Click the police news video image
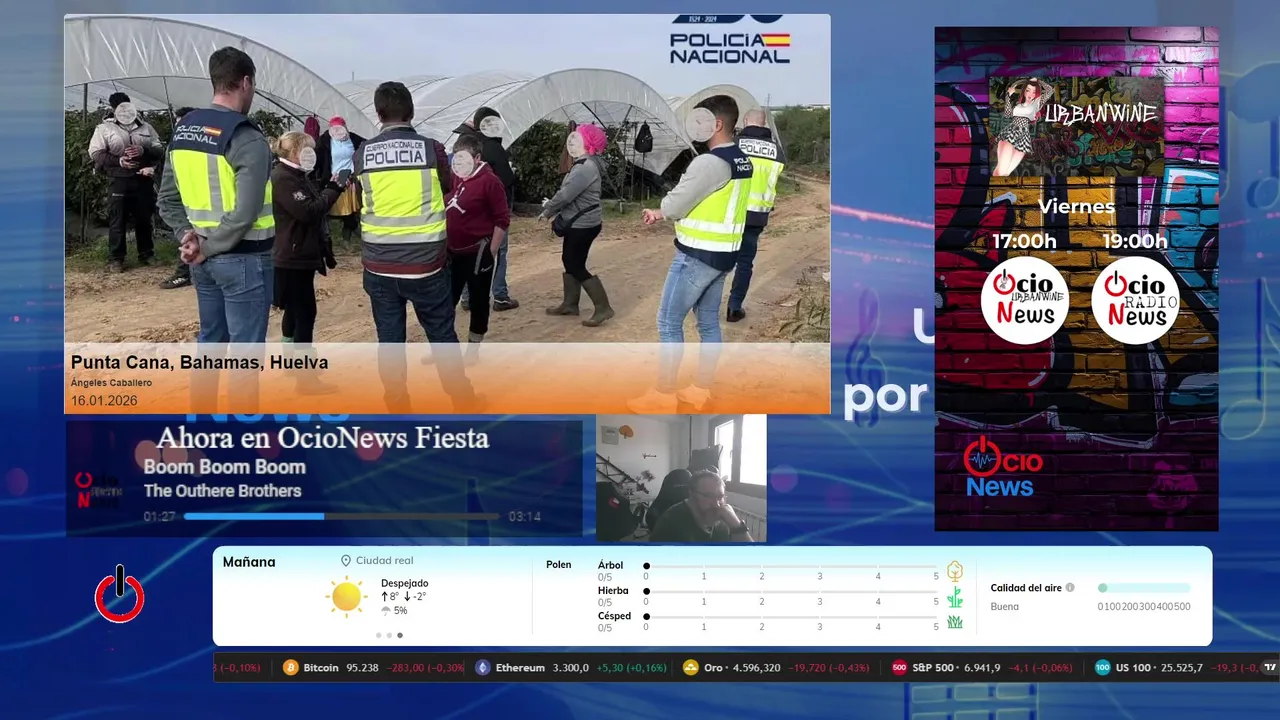 (447, 213)
